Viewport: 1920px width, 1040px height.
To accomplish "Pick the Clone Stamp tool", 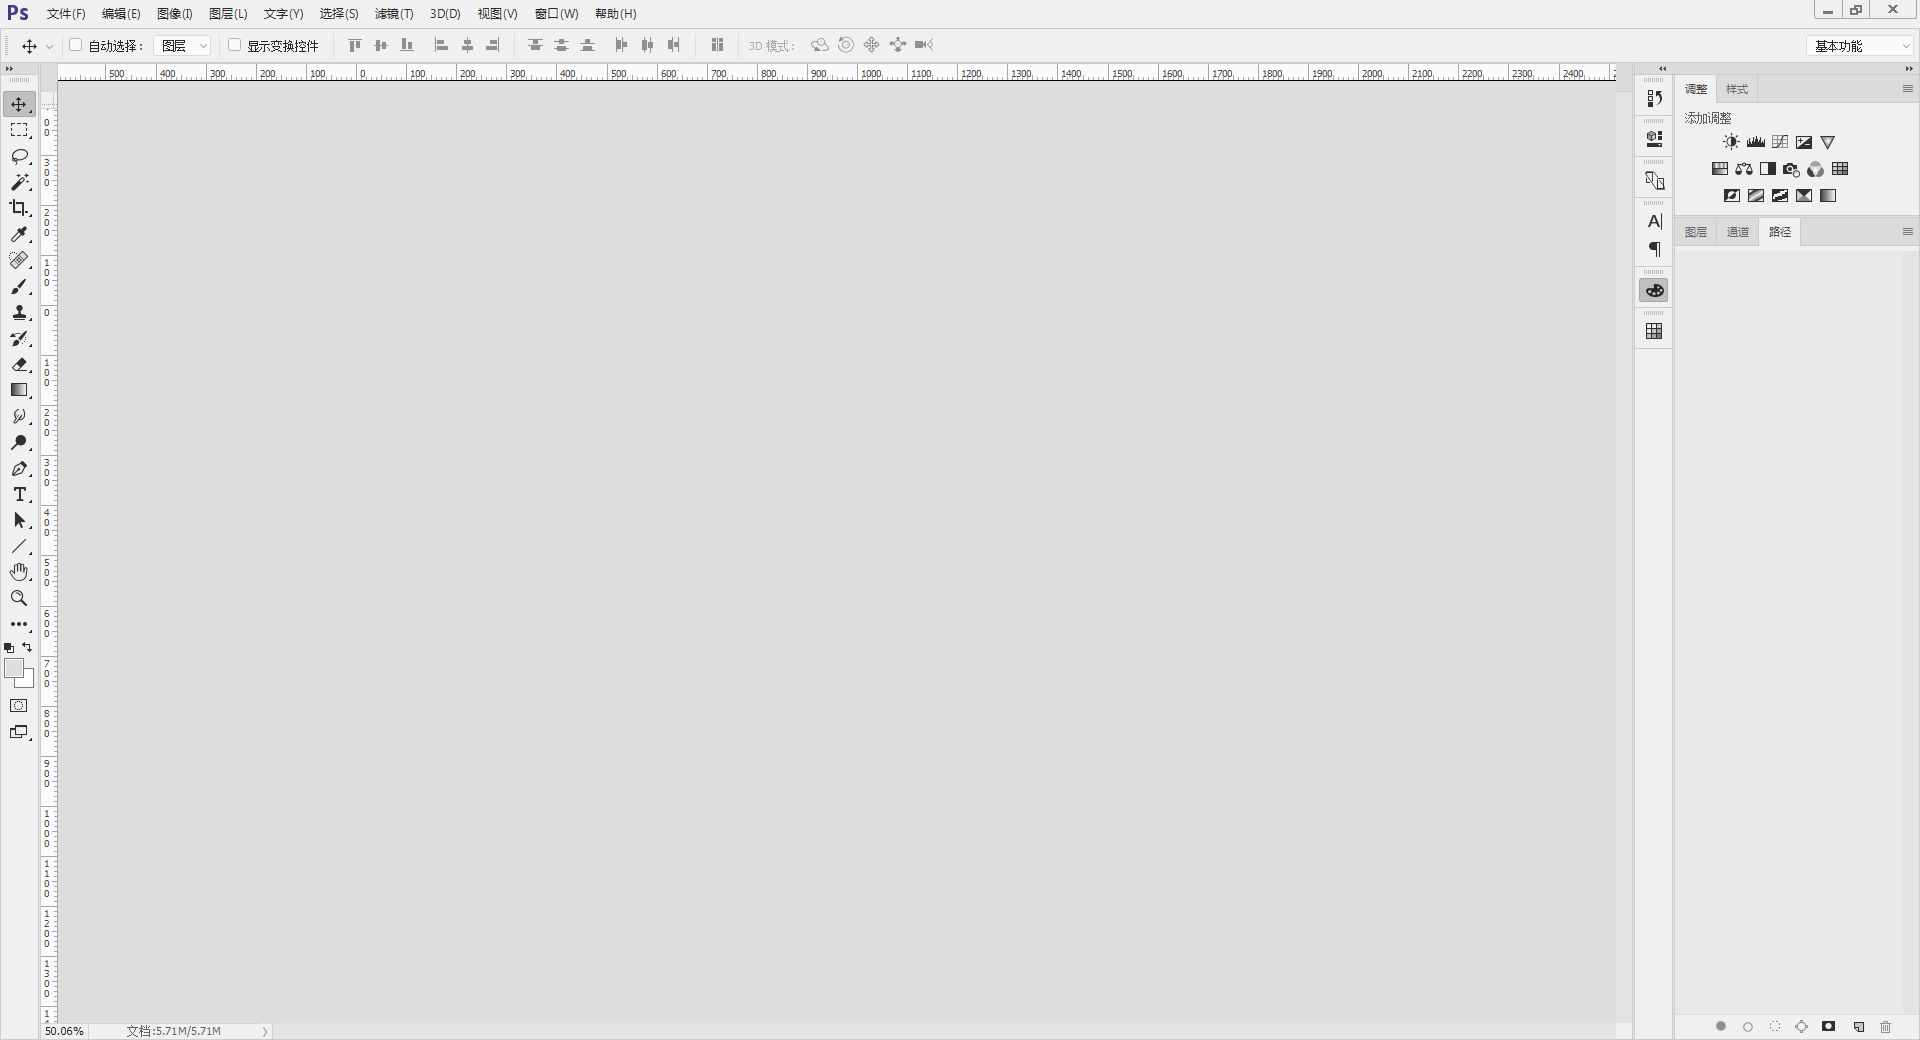I will tap(19, 312).
